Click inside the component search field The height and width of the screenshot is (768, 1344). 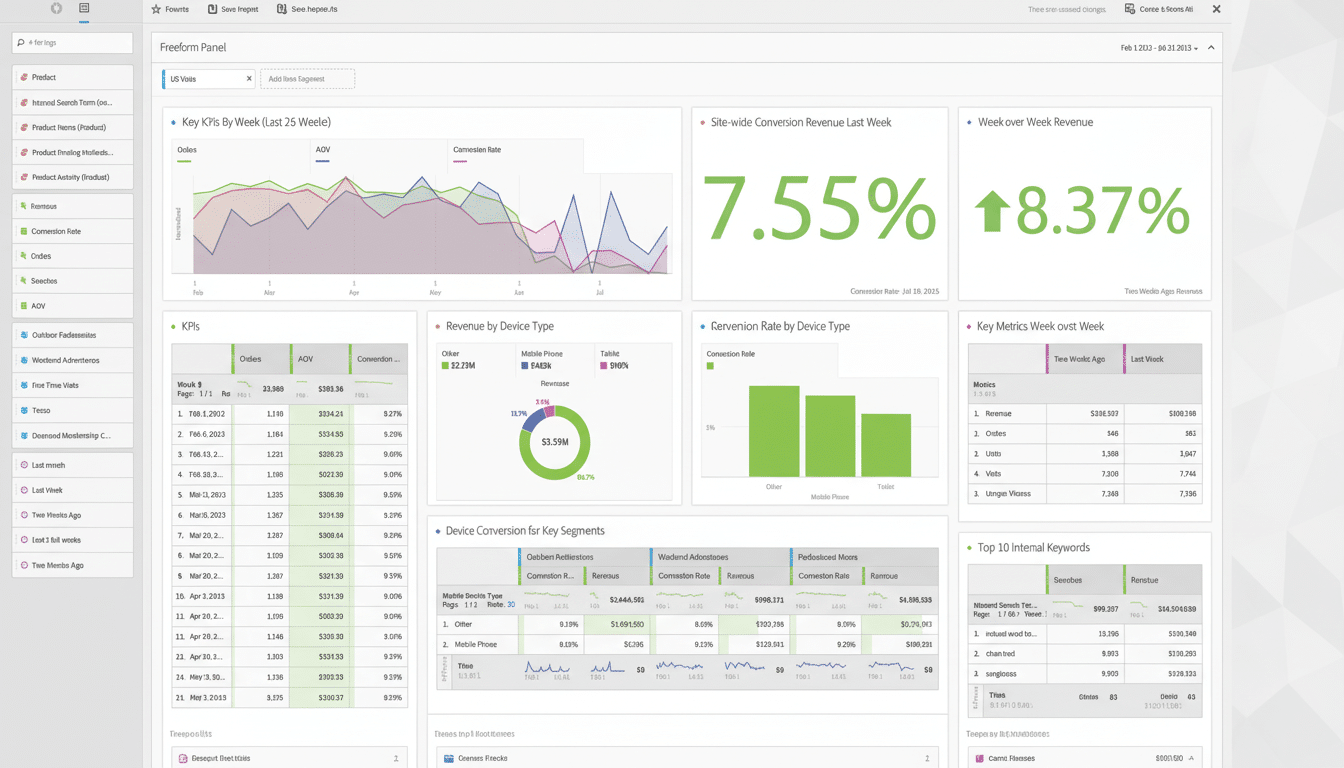click(72, 43)
